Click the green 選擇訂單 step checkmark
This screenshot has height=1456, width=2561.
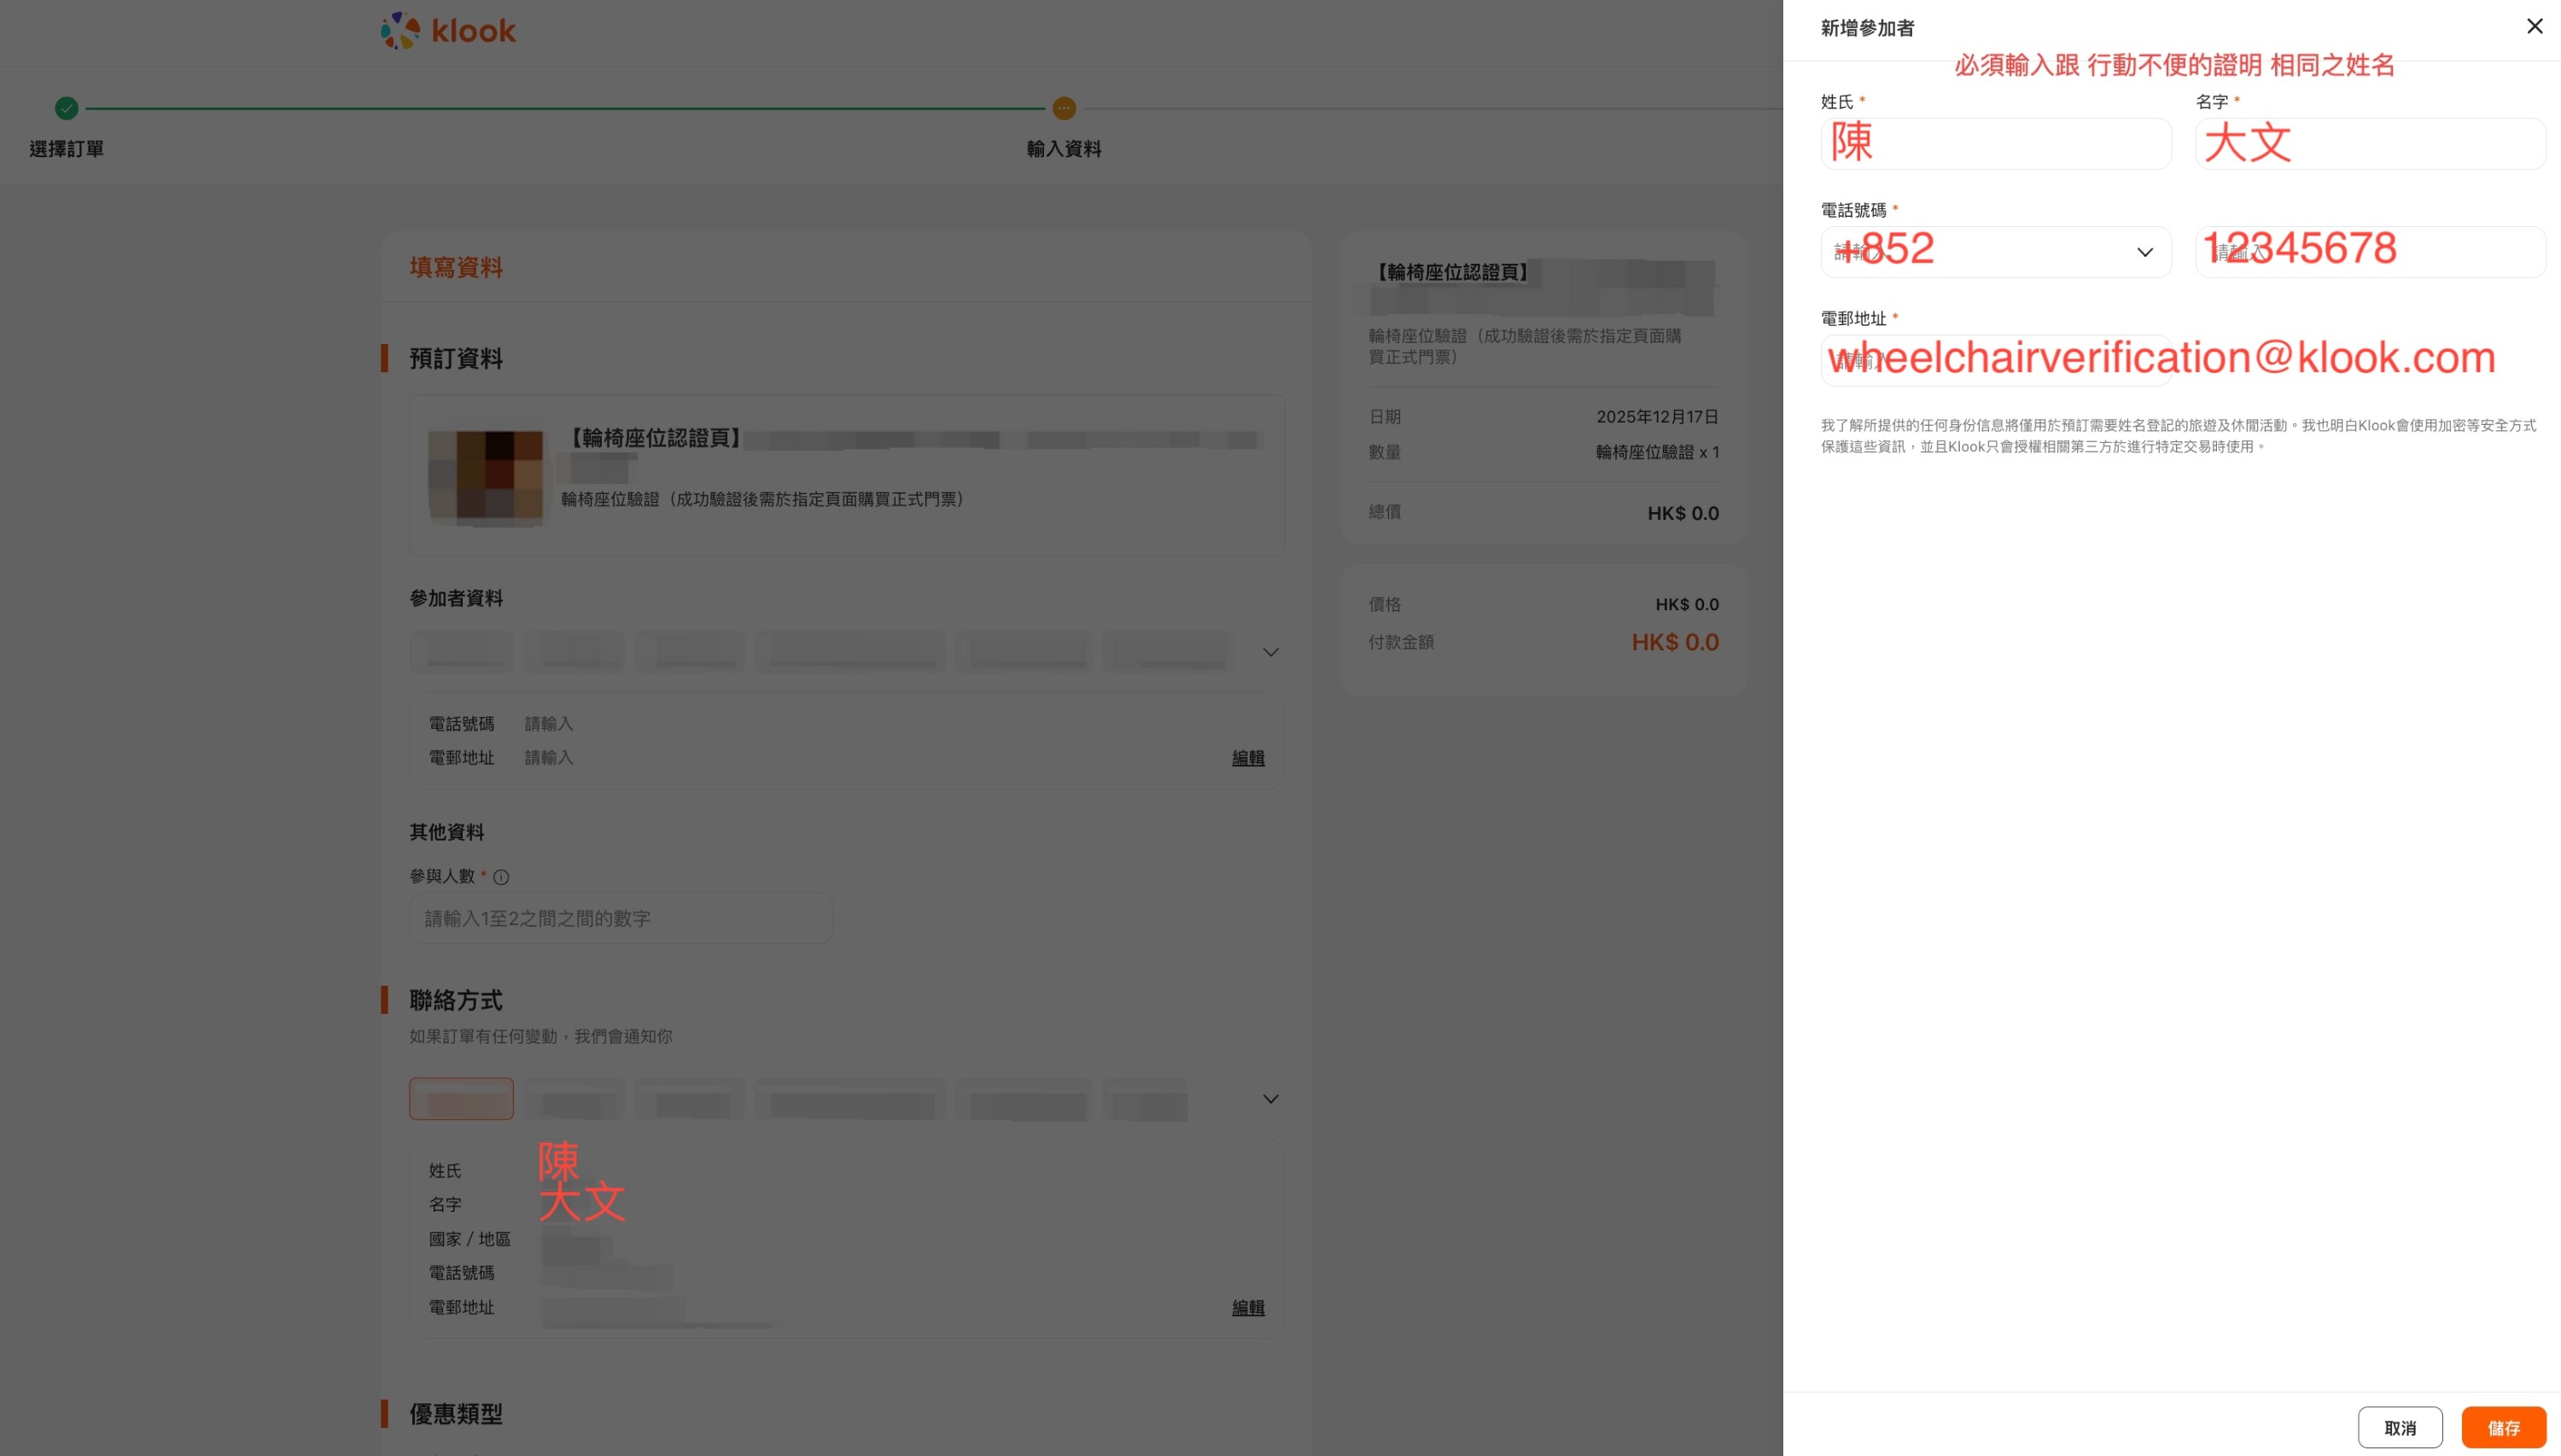[x=66, y=108]
